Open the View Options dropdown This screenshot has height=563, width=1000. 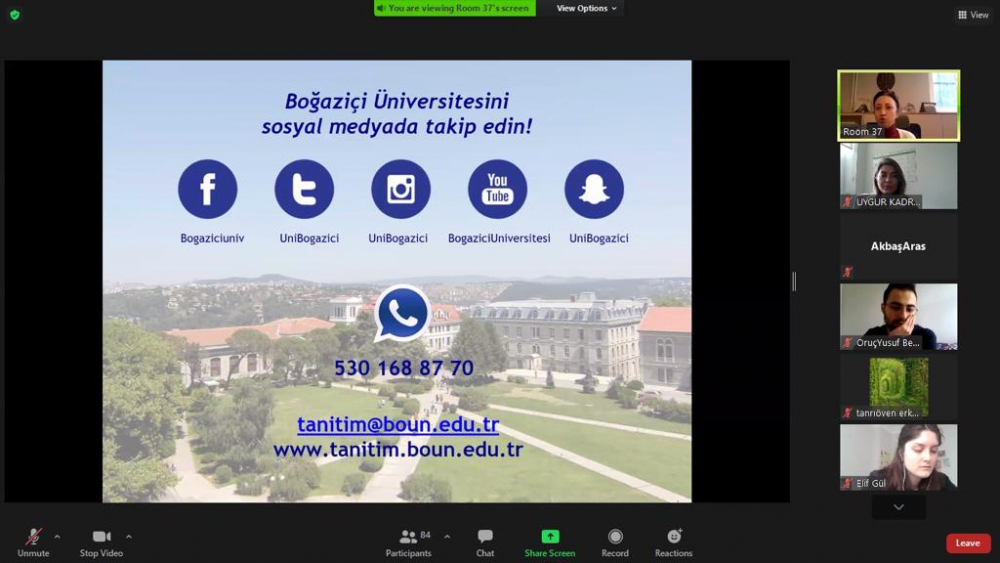pos(586,8)
